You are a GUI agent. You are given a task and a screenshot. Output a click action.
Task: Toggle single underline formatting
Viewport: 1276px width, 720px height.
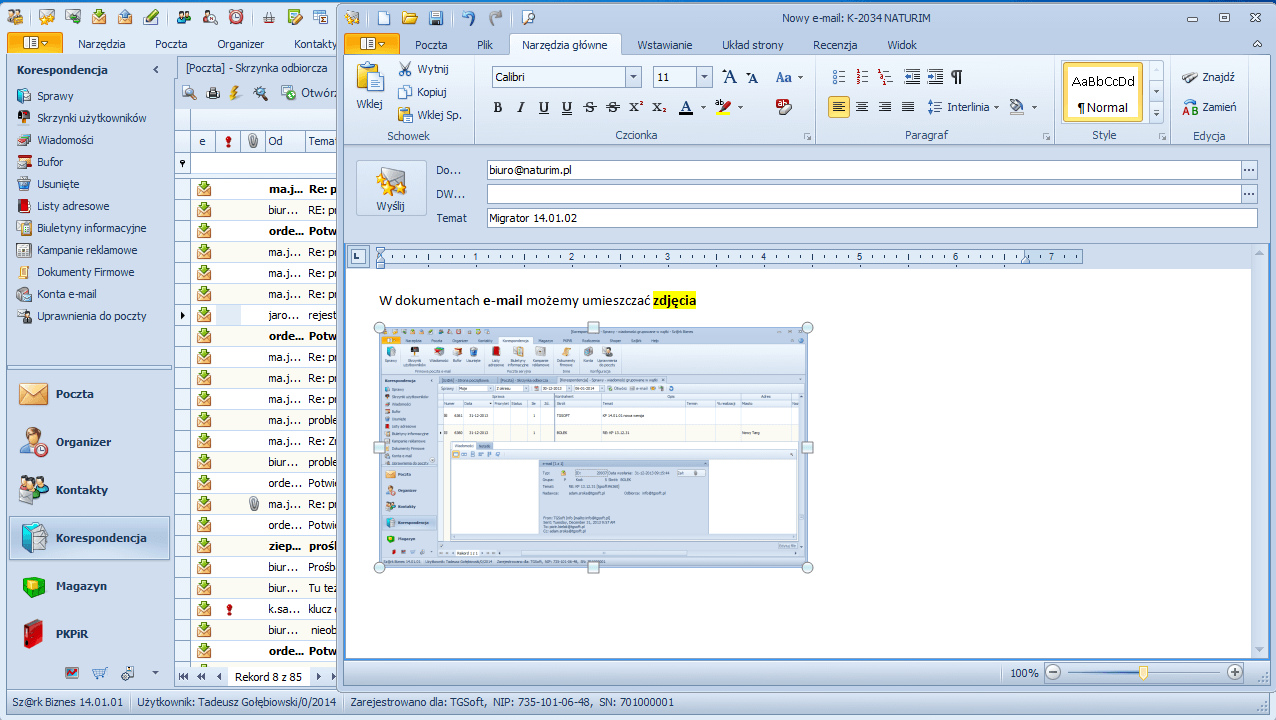coord(544,107)
